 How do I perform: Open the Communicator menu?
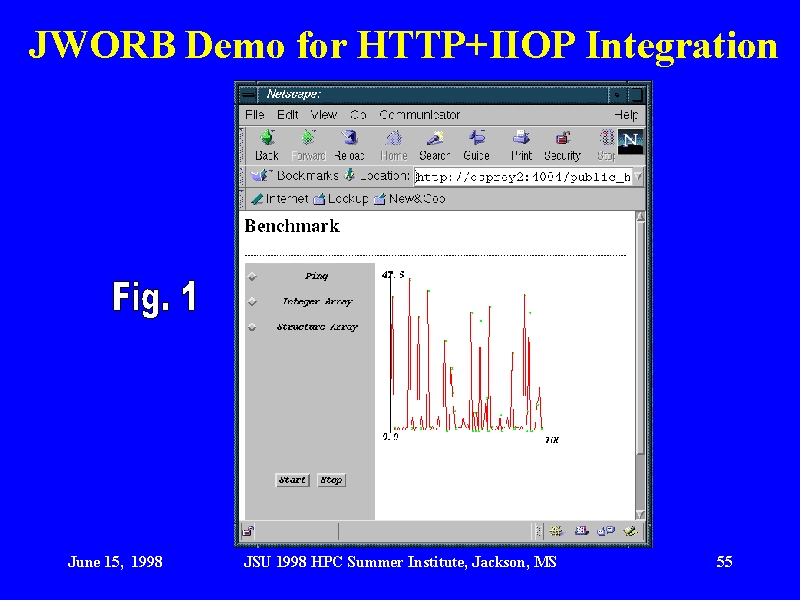[419, 115]
